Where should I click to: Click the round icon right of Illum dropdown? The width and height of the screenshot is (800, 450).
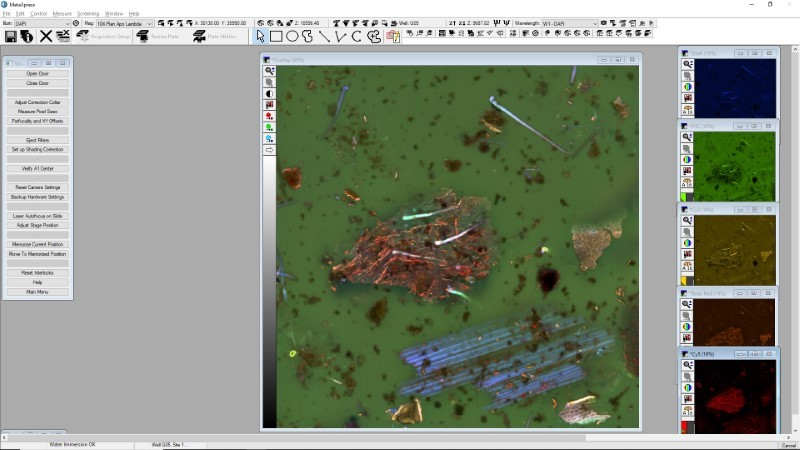76,23
